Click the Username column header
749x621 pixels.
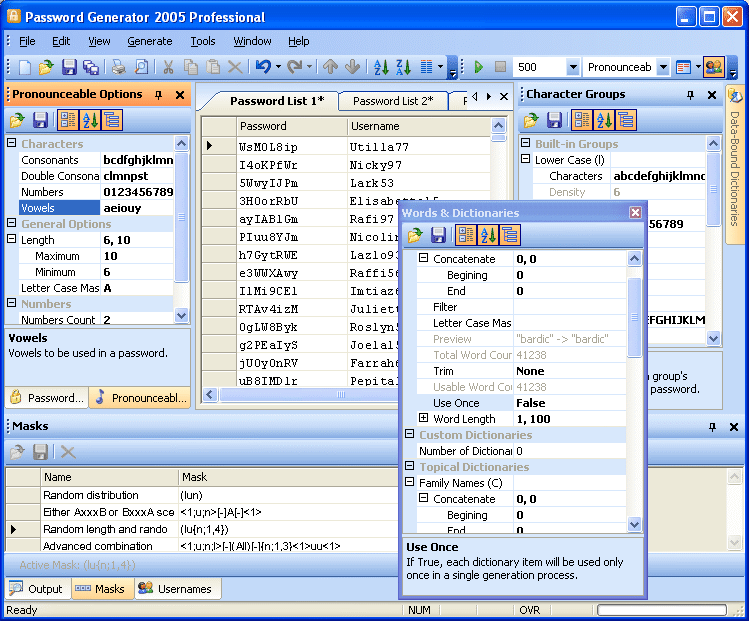point(419,126)
